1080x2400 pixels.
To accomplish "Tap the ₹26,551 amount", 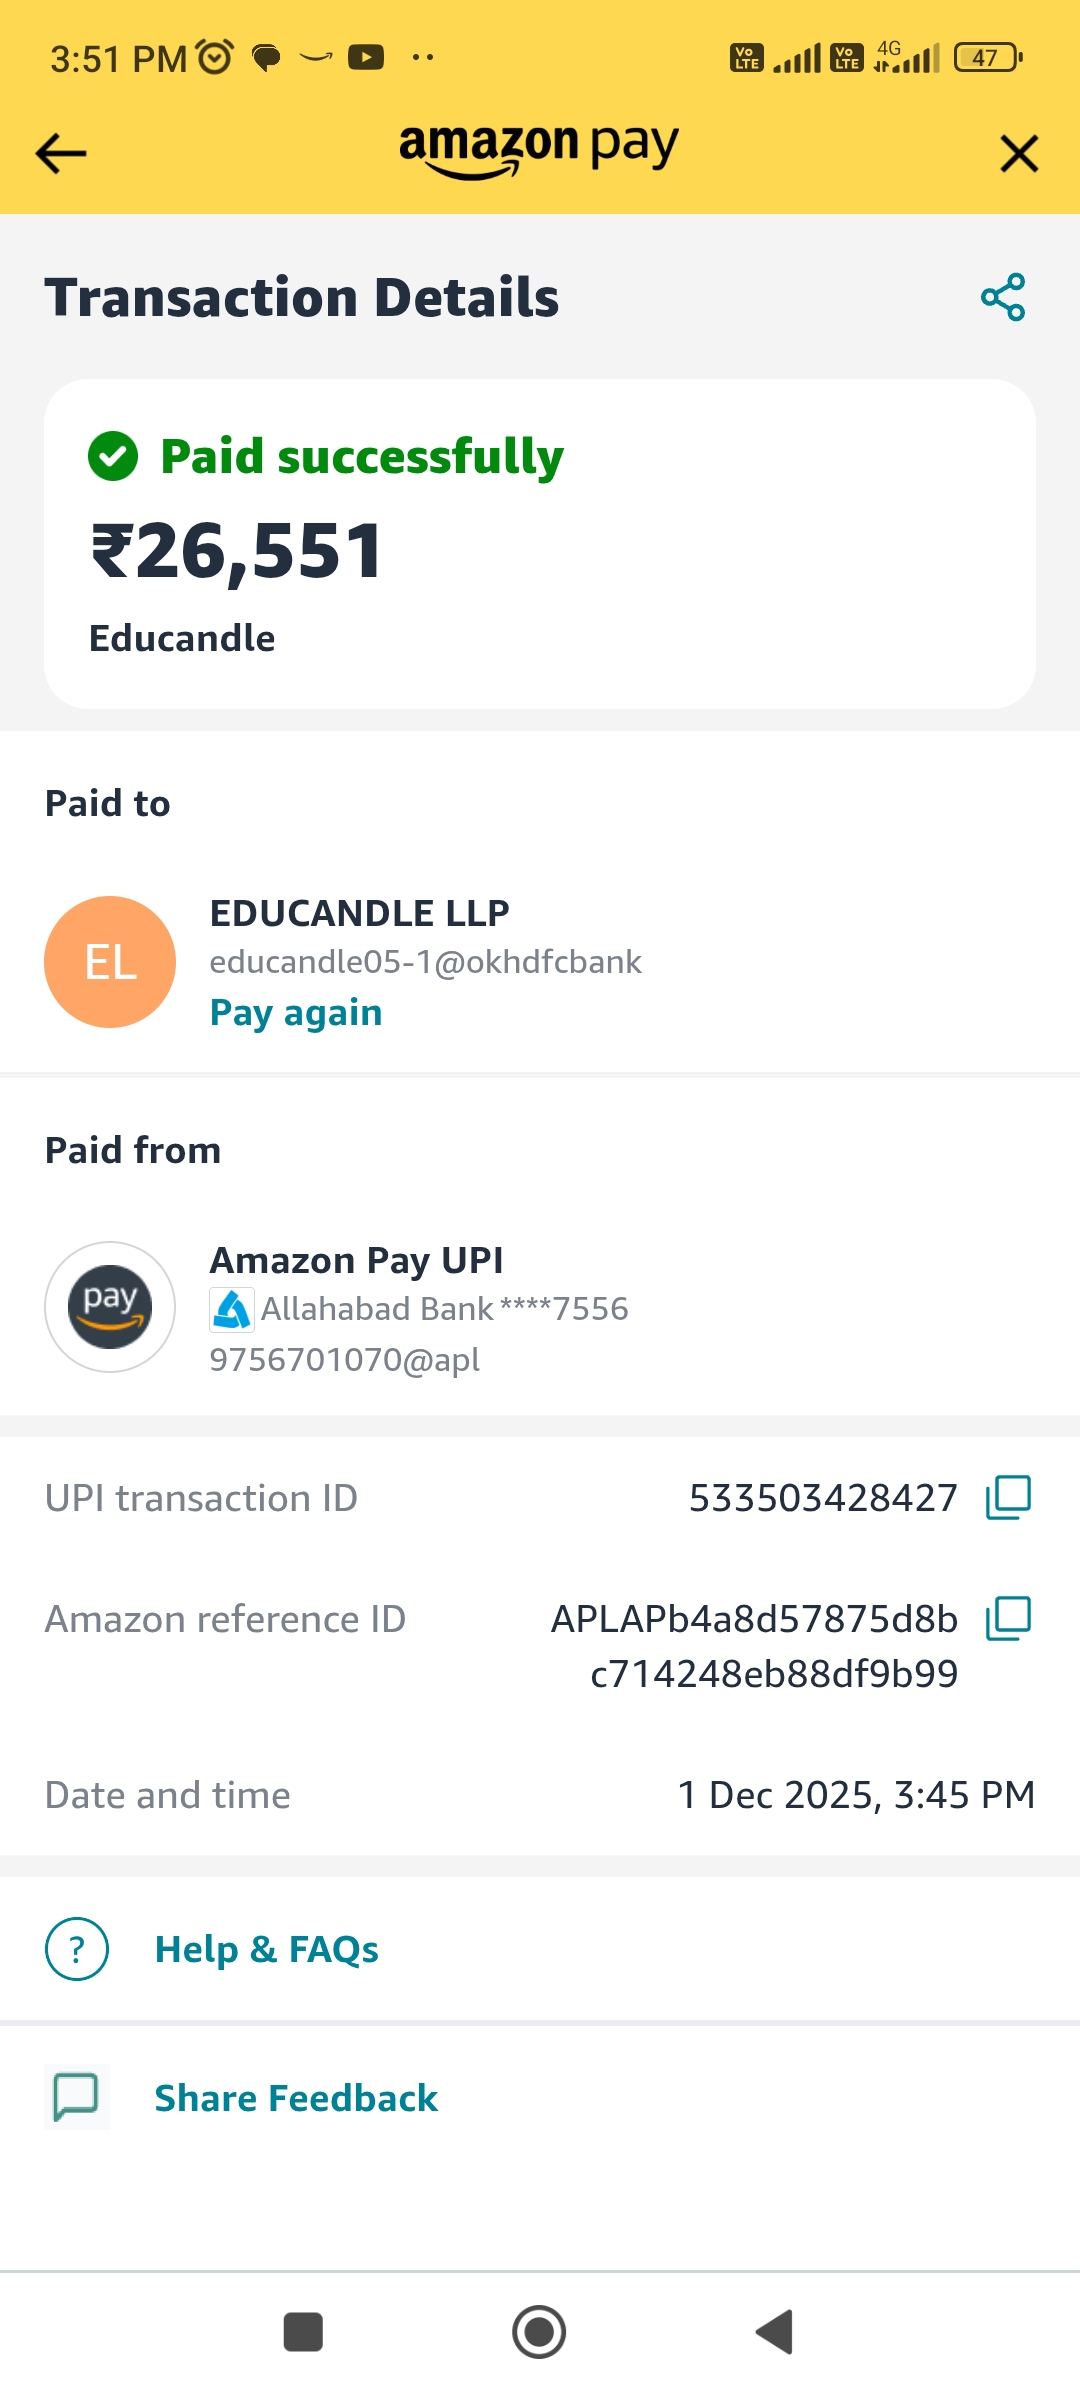I will [238, 551].
